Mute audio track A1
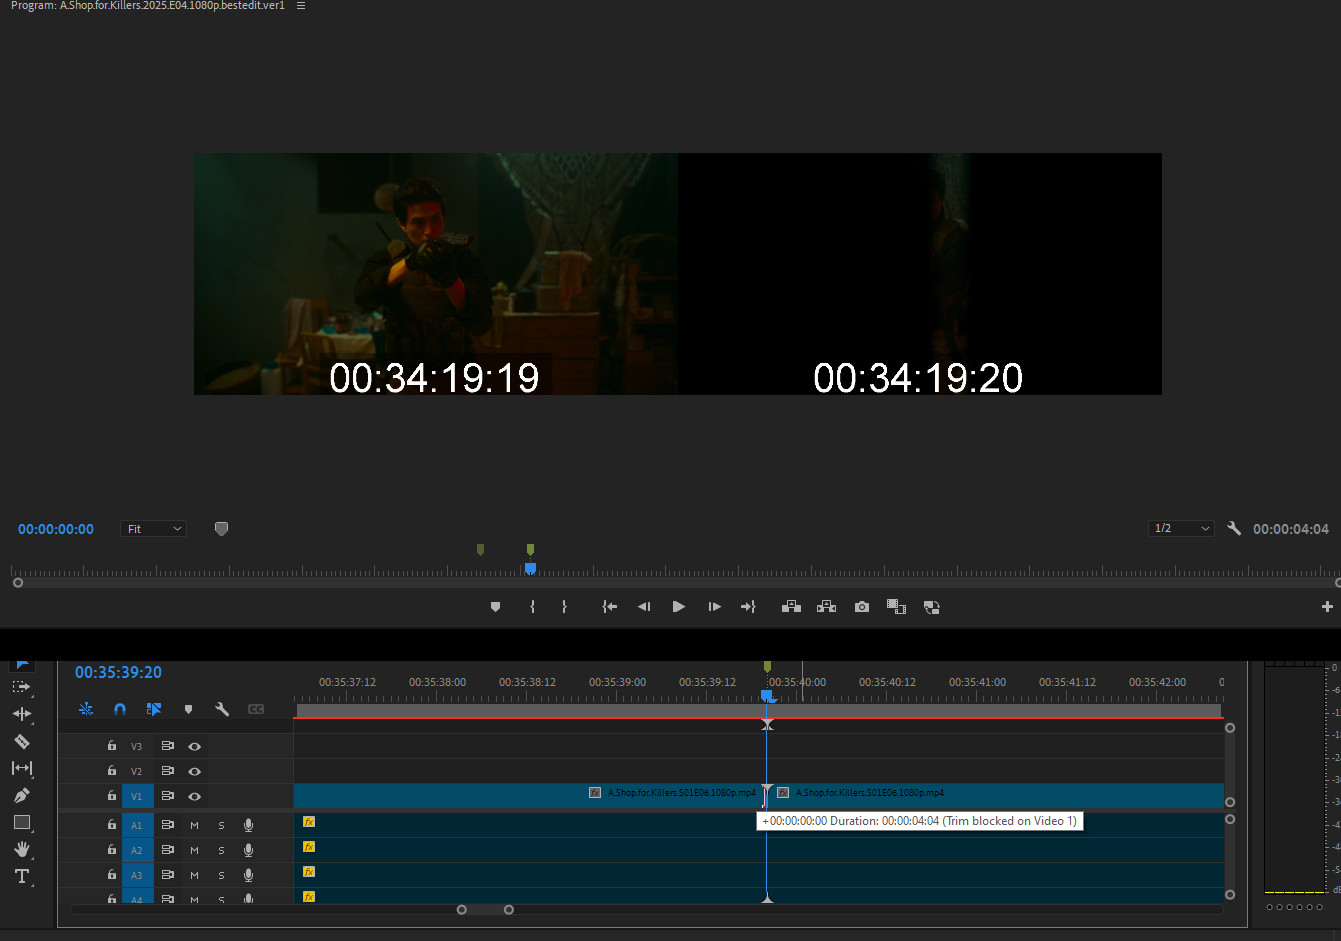Screen dimensions: 1341x941 (194, 825)
